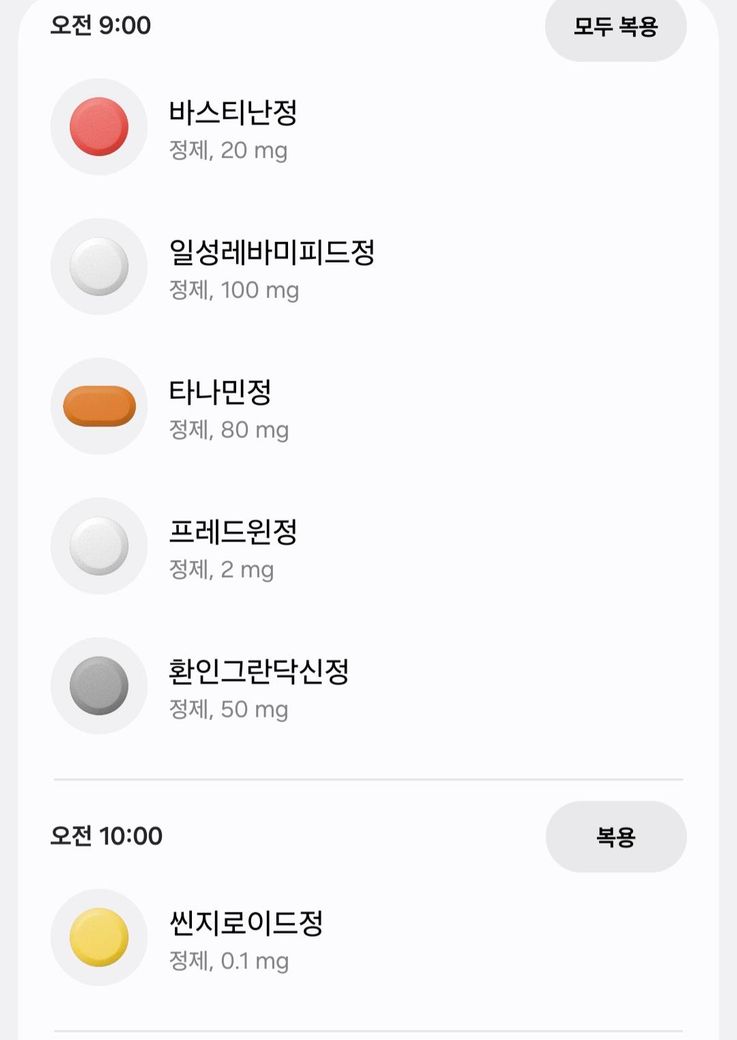Open the 일성레바미피드정 medication name

click(272, 252)
